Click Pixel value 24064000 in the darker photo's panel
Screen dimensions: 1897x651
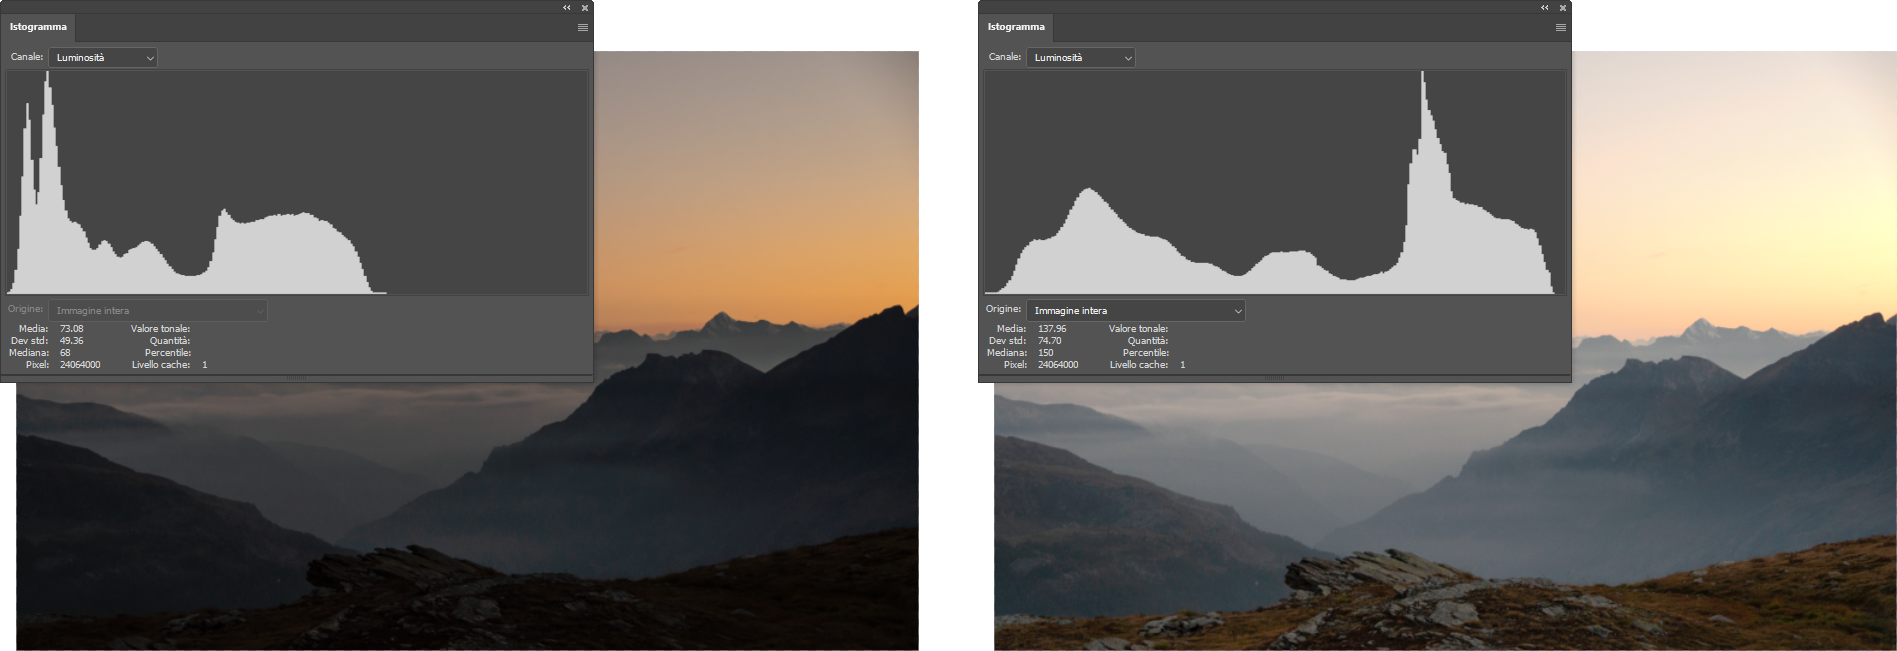[80, 365]
